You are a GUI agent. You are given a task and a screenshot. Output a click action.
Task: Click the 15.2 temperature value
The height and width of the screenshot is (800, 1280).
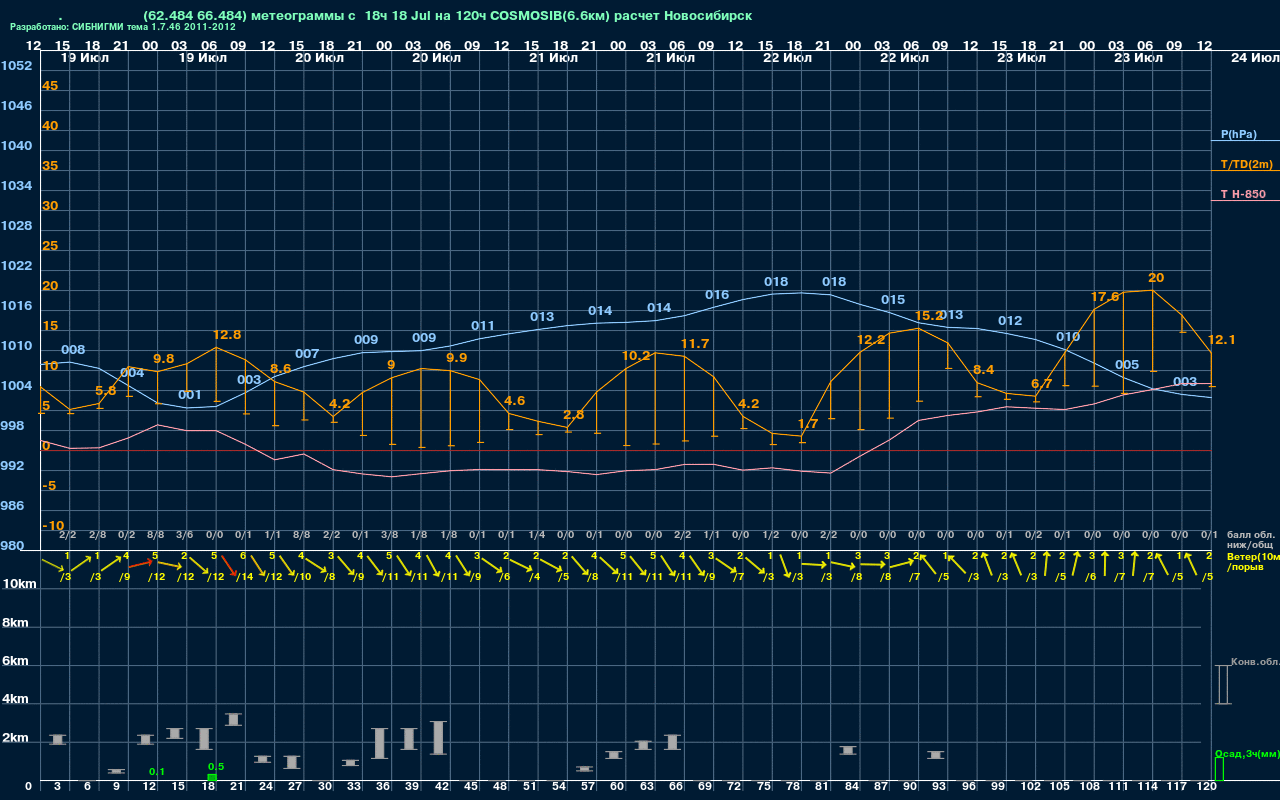pyautogui.click(x=929, y=316)
